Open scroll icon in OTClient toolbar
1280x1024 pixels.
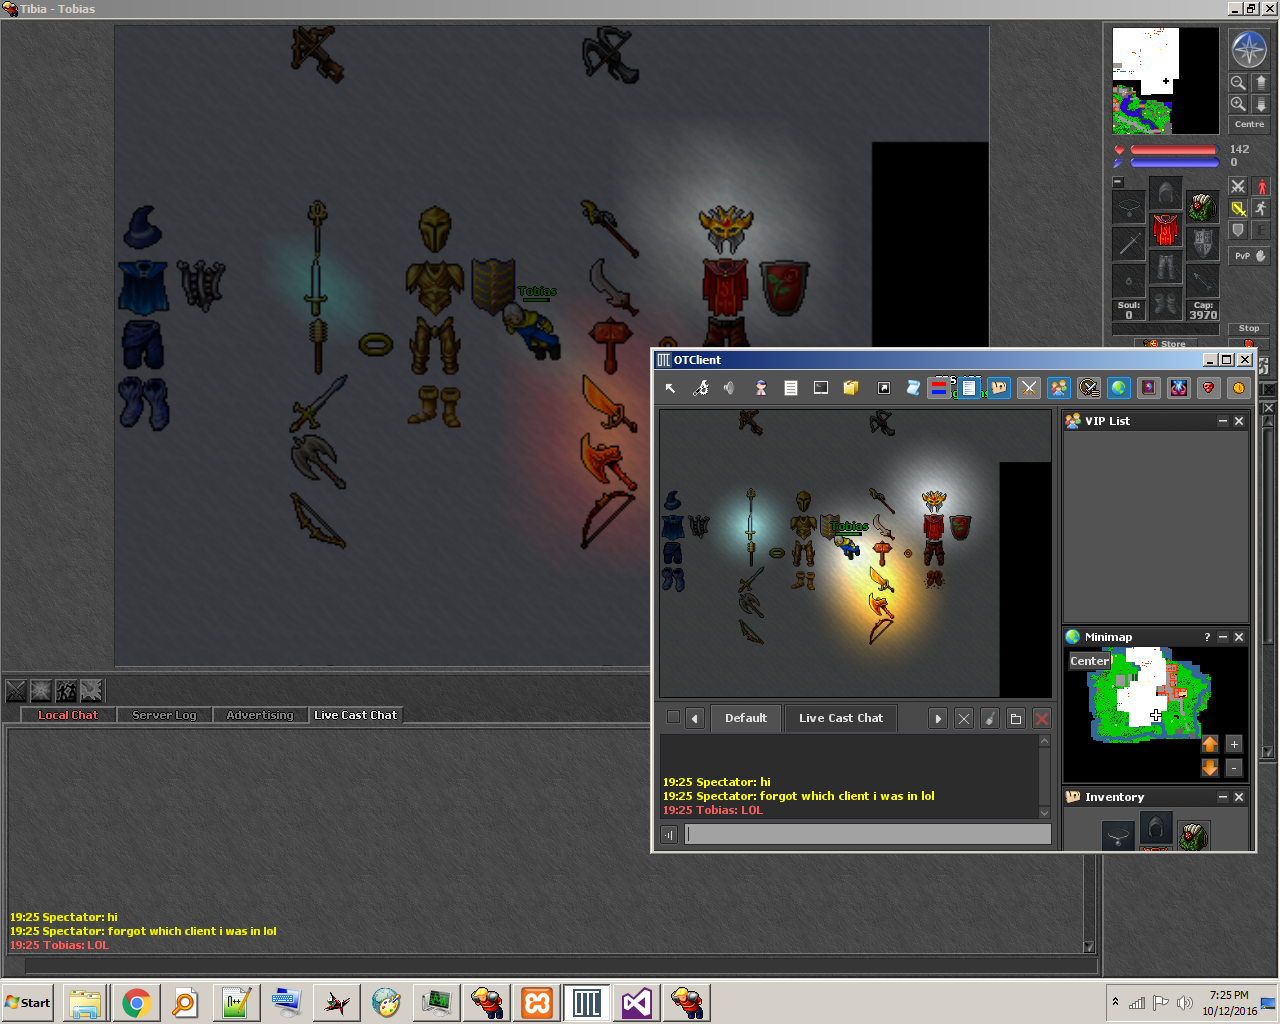point(912,388)
